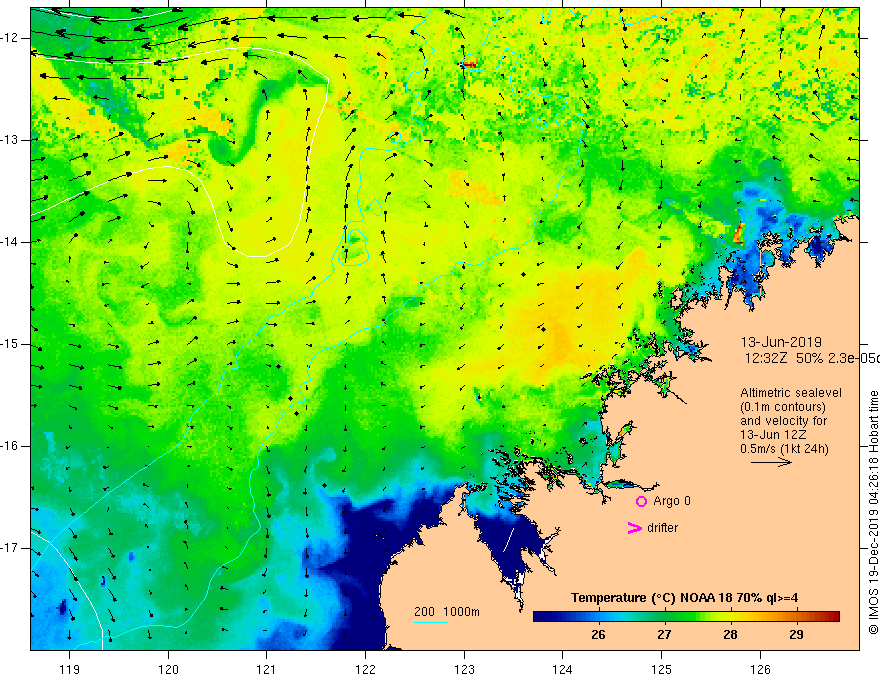
Task: Click the IMOS copyright timestamp text
Action: point(873,512)
